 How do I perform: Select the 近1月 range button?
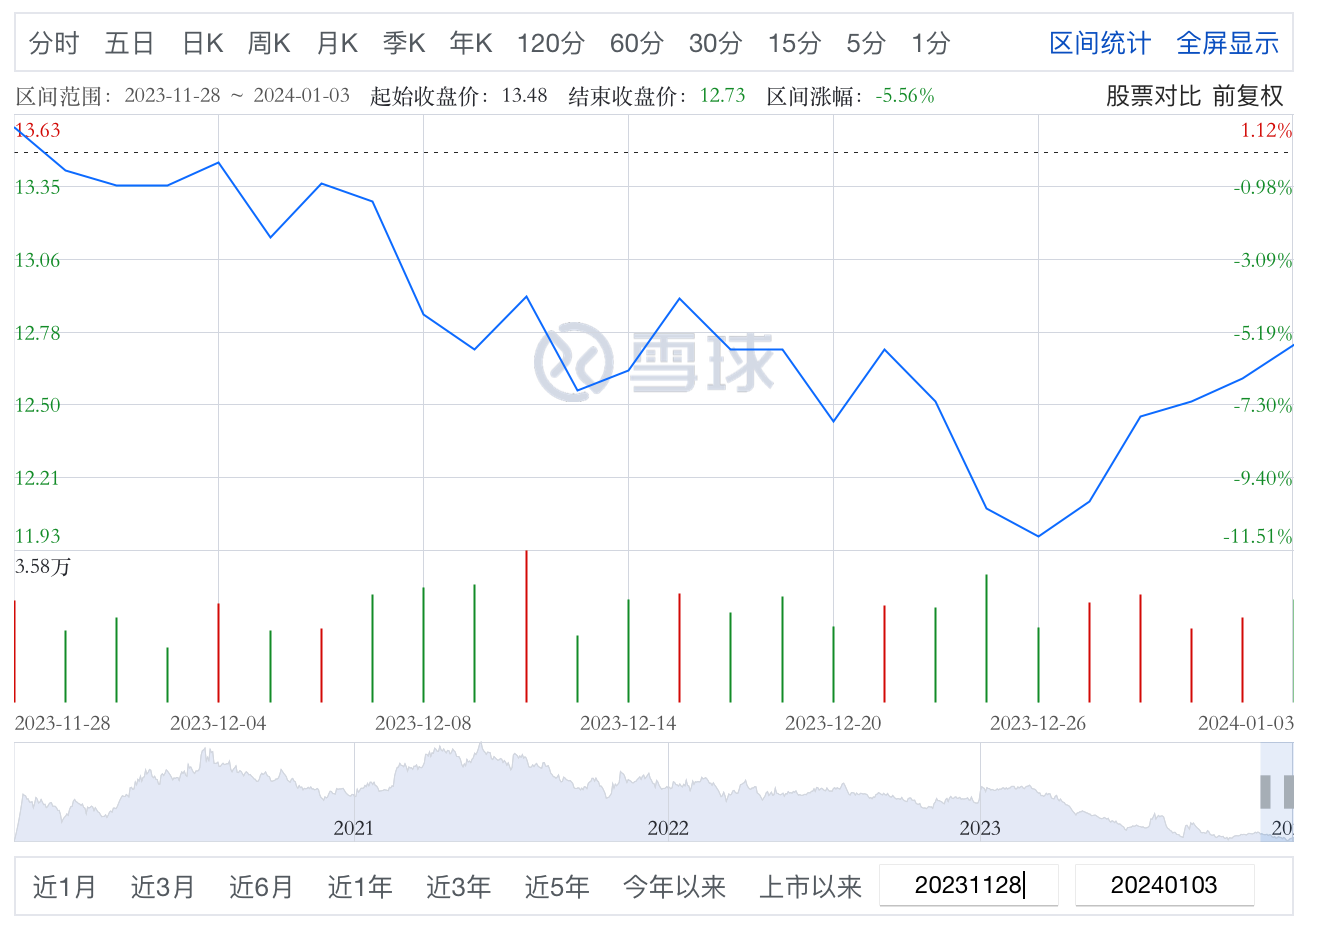(65, 887)
